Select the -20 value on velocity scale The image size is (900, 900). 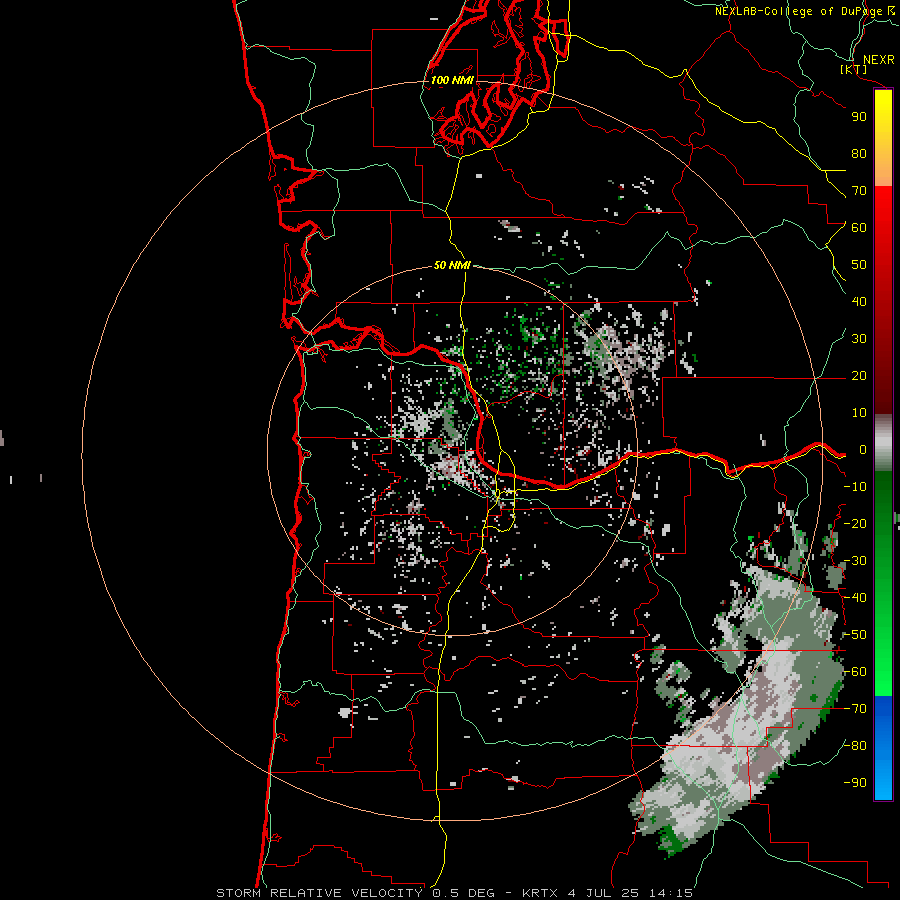click(855, 523)
